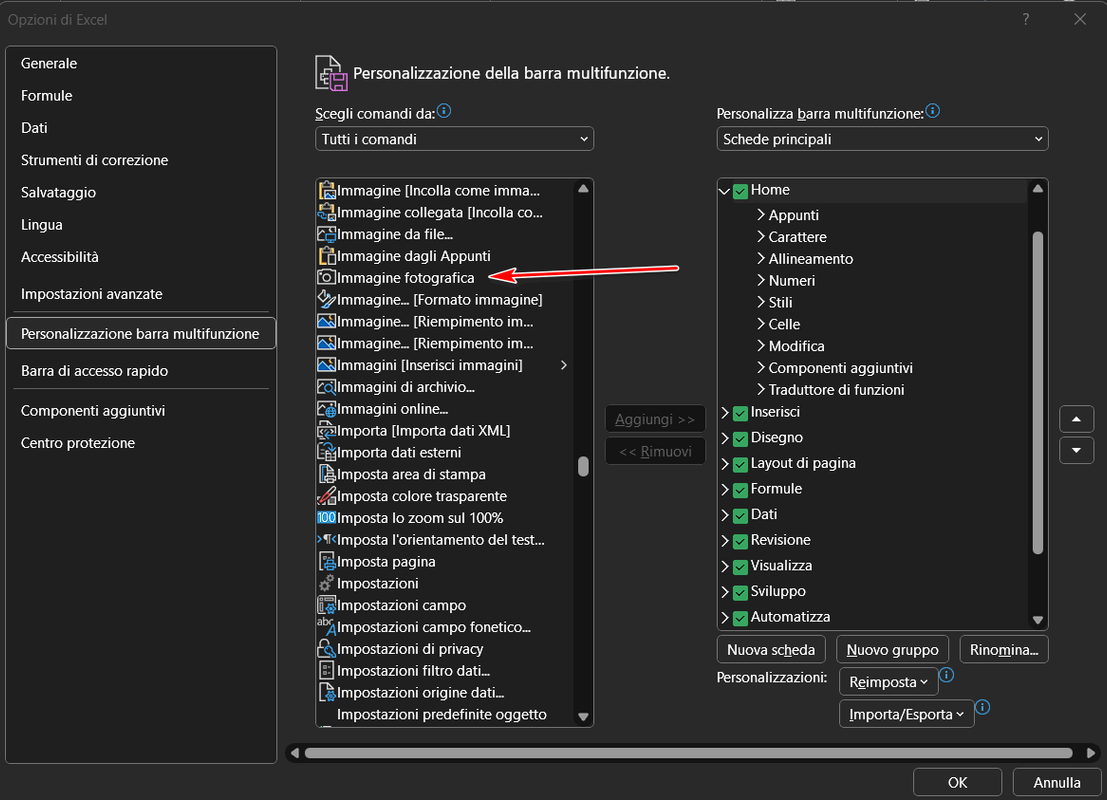
Task: Disable the Dati tab checkbox
Action: pyautogui.click(x=740, y=515)
